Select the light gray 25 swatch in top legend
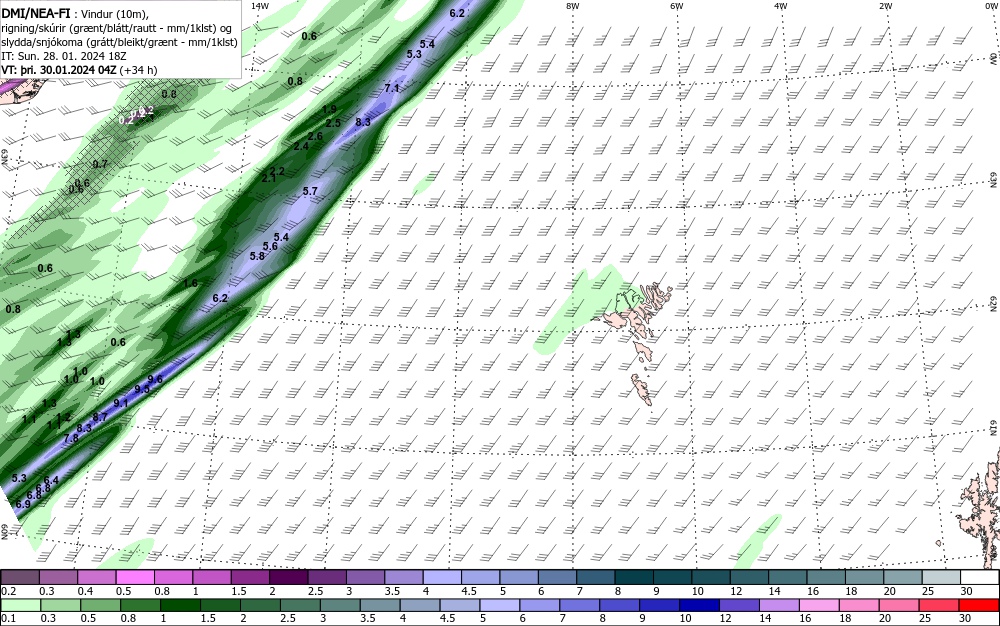 point(941,578)
